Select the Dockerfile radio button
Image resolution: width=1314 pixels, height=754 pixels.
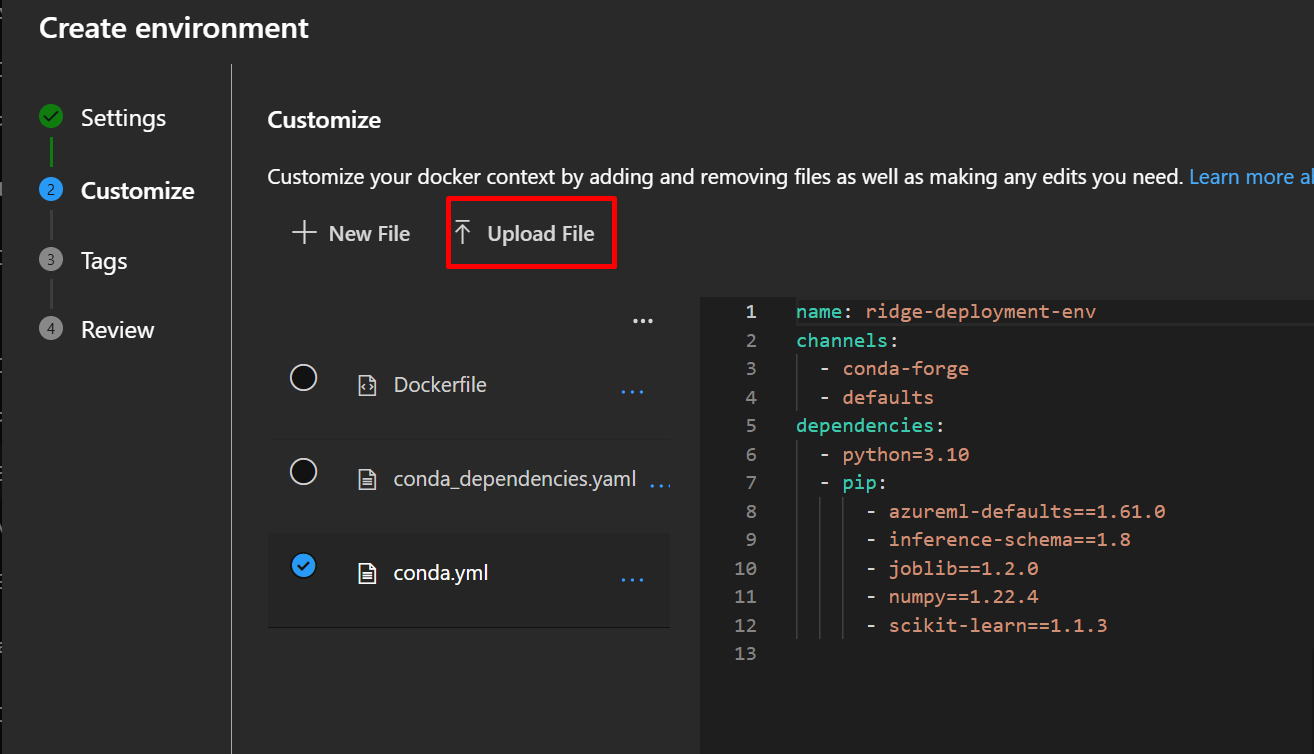coord(303,377)
